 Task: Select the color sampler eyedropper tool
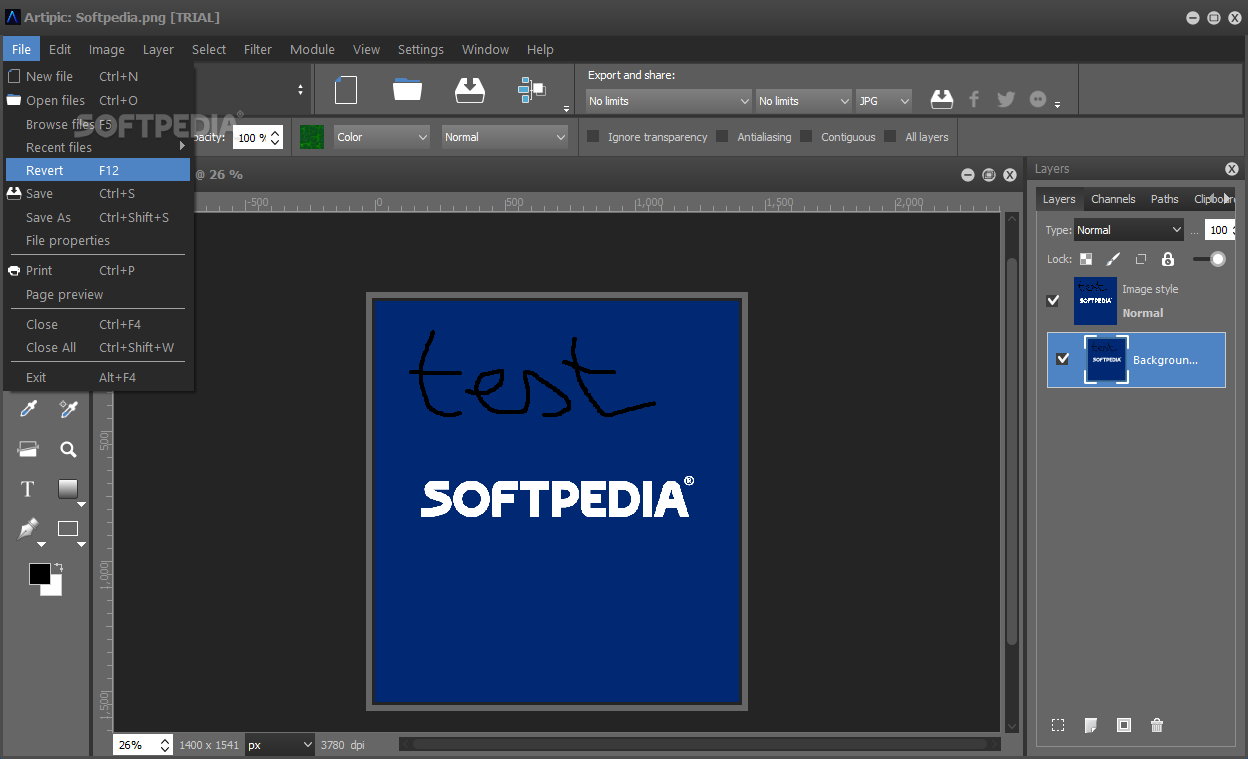point(68,409)
